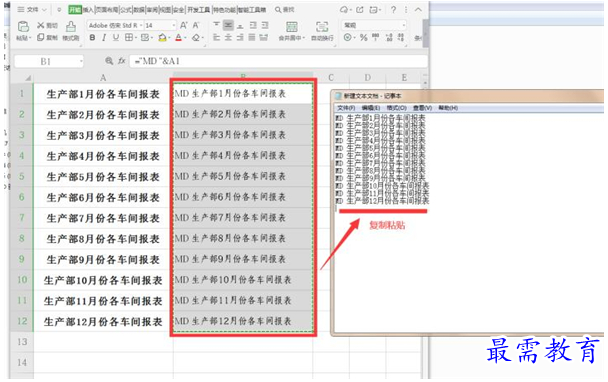
Task: Click the Paste (粘贴) icon
Action: [23, 26]
